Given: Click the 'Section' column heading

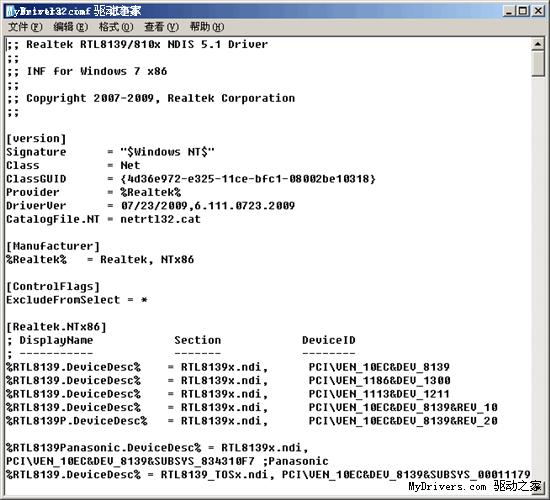Looking at the screenshot, I should point(197,340).
